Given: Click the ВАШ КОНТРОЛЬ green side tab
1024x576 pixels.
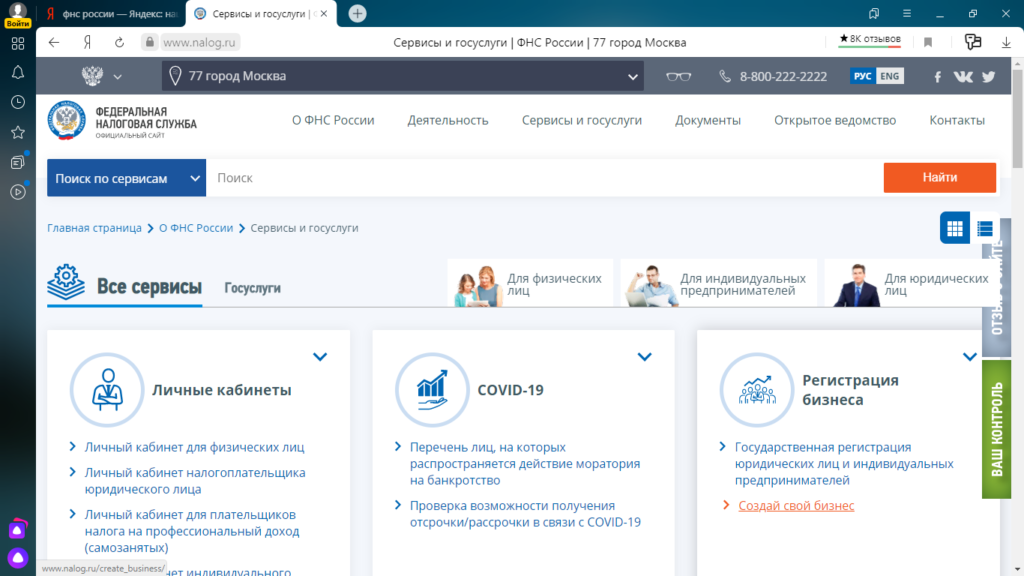Looking at the screenshot, I should pyautogui.click(x=997, y=429).
